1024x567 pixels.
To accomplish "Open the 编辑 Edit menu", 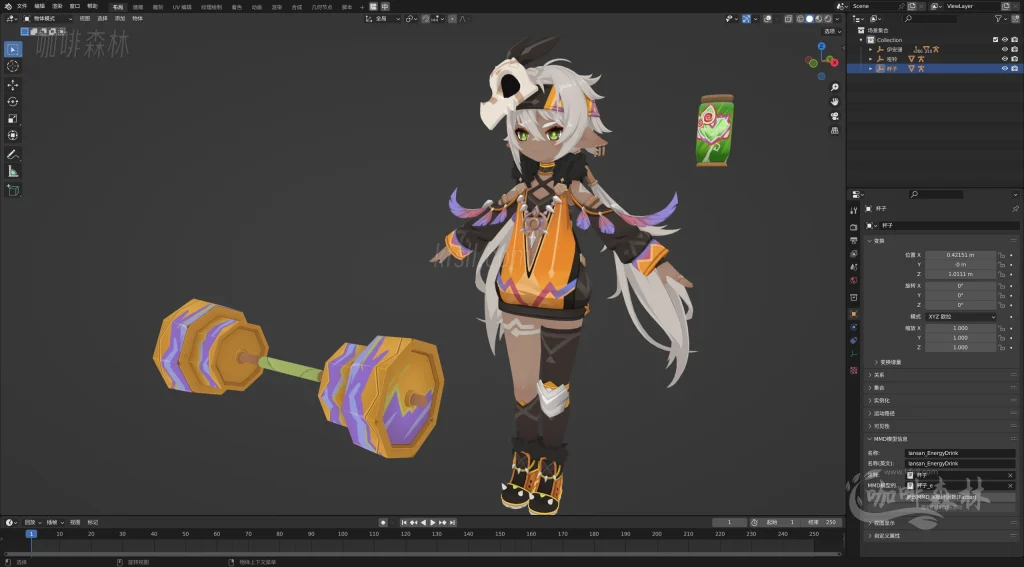I will pyautogui.click(x=40, y=7).
